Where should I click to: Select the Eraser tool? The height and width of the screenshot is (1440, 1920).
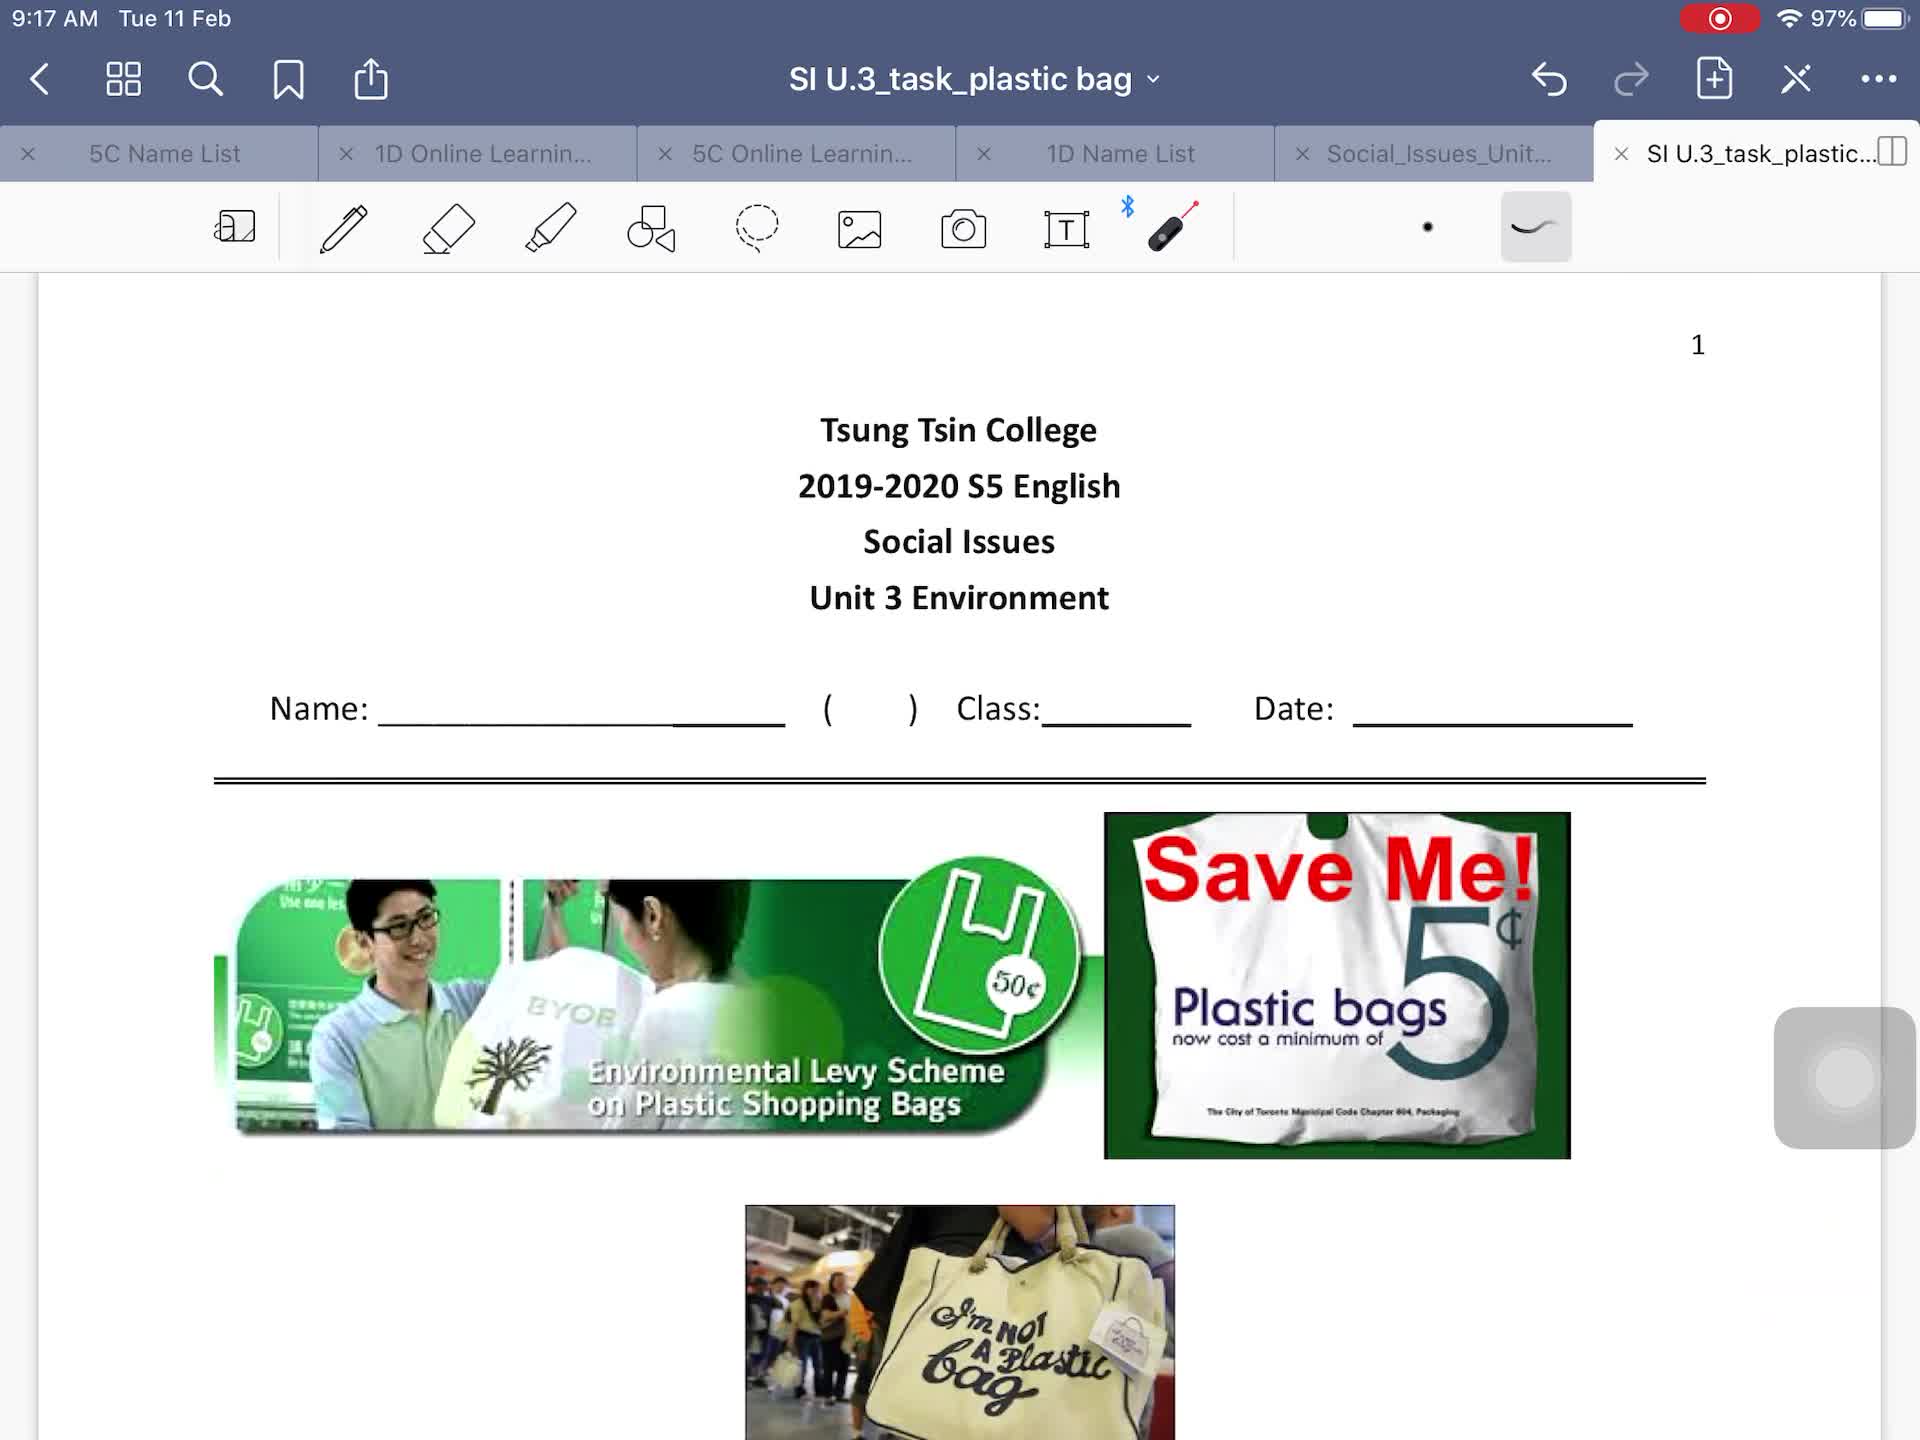(448, 228)
